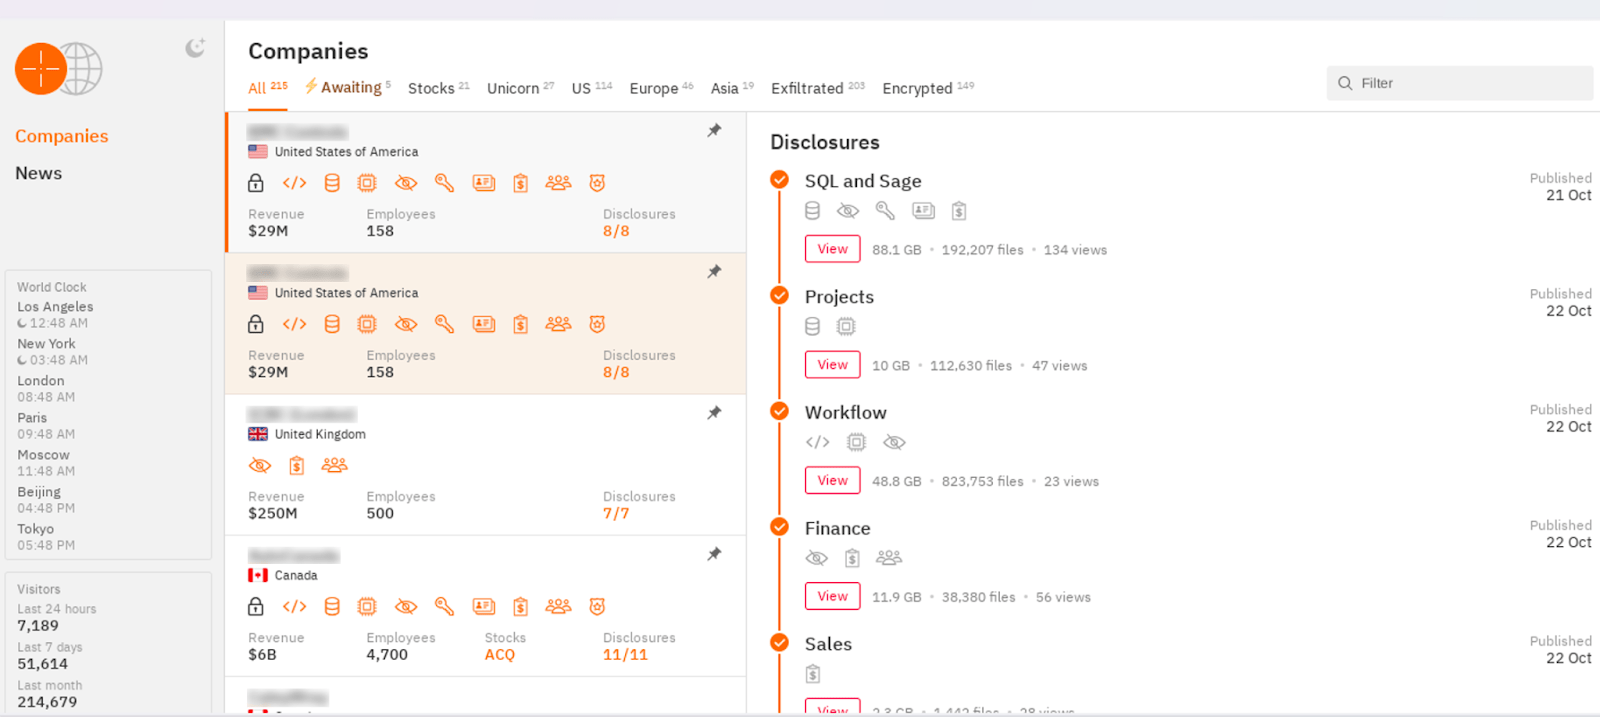The image size is (1600, 717).
Task: Click into the Filter search field
Action: click(1460, 83)
